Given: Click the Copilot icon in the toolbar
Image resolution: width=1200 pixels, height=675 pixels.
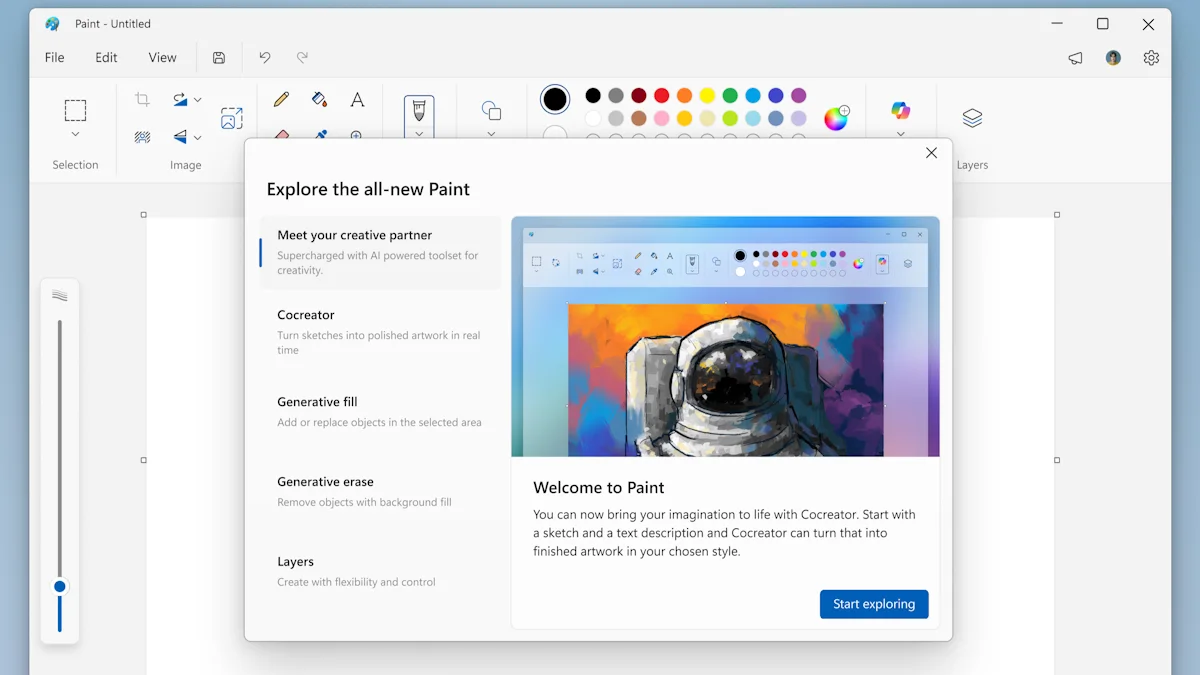Looking at the screenshot, I should (900, 110).
